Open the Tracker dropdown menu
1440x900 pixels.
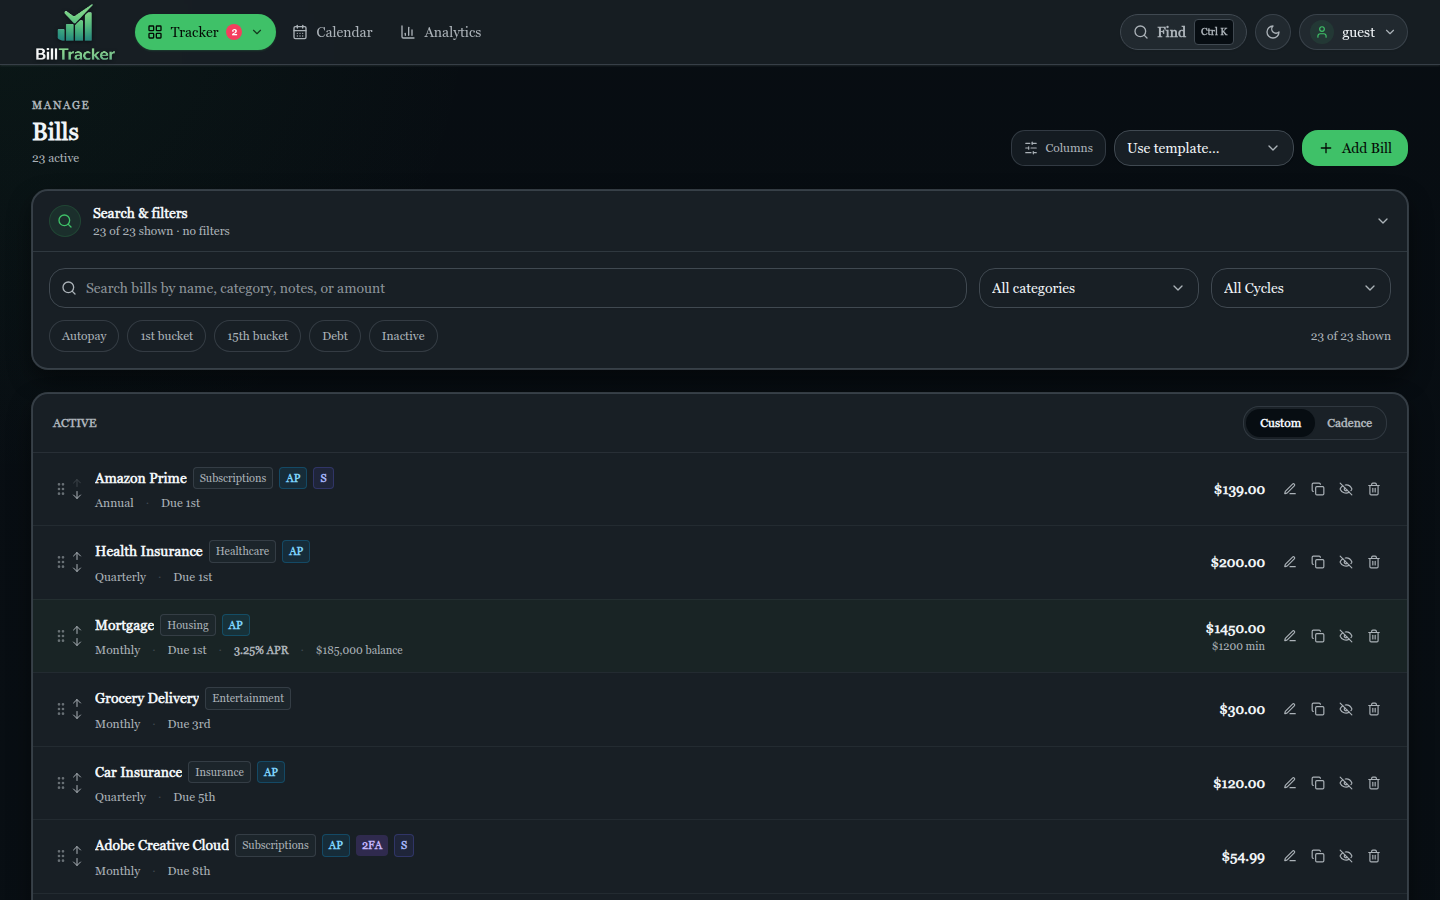(205, 32)
